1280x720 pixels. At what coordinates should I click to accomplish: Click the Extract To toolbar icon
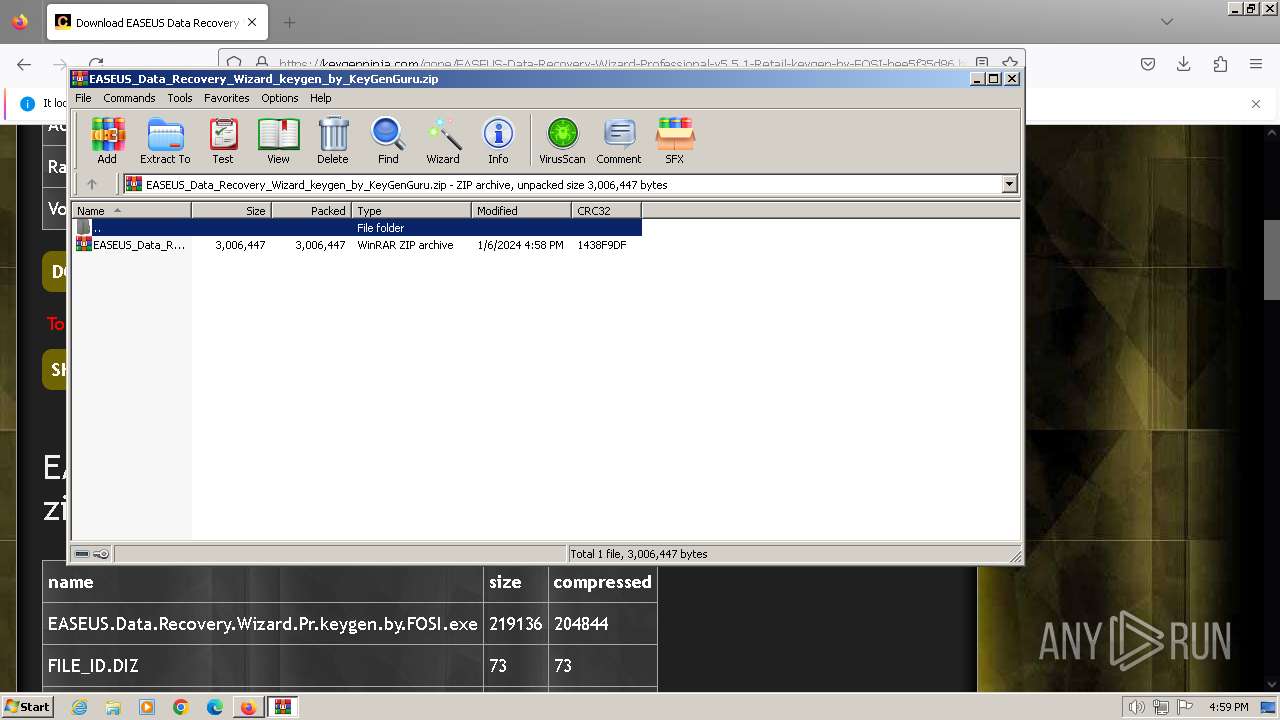165,140
